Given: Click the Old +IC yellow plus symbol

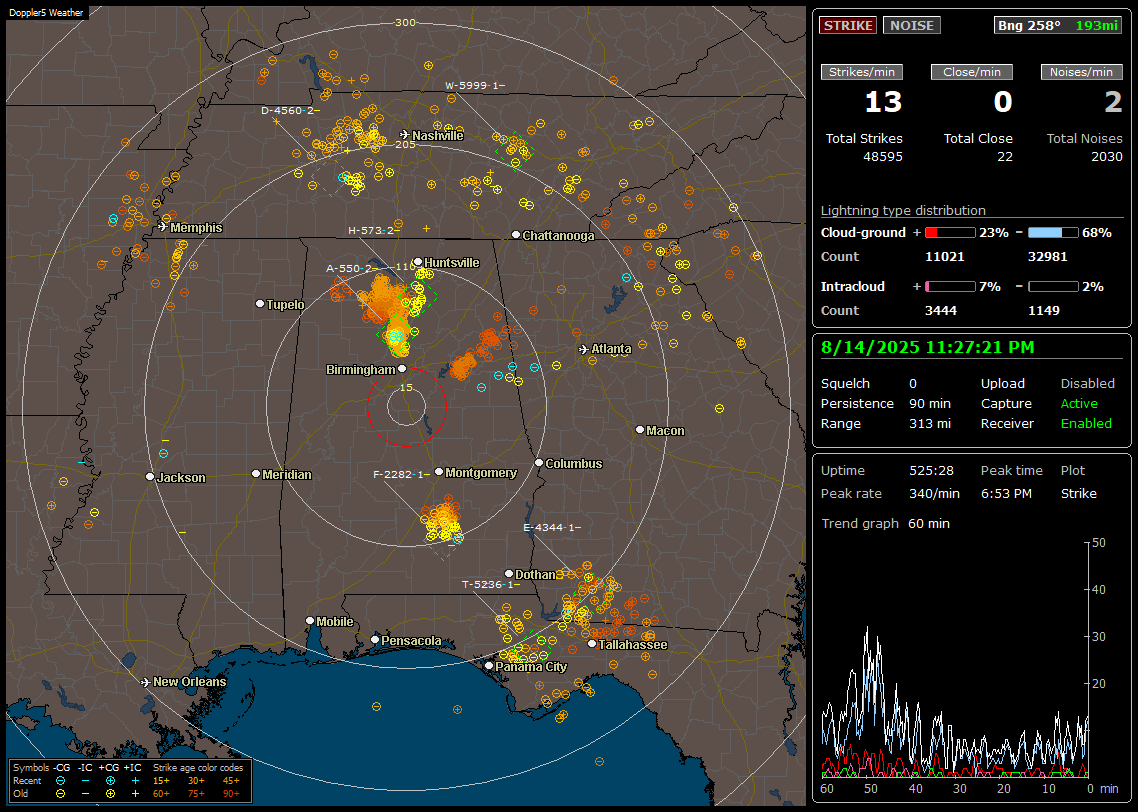Looking at the screenshot, I should click(x=135, y=794).
